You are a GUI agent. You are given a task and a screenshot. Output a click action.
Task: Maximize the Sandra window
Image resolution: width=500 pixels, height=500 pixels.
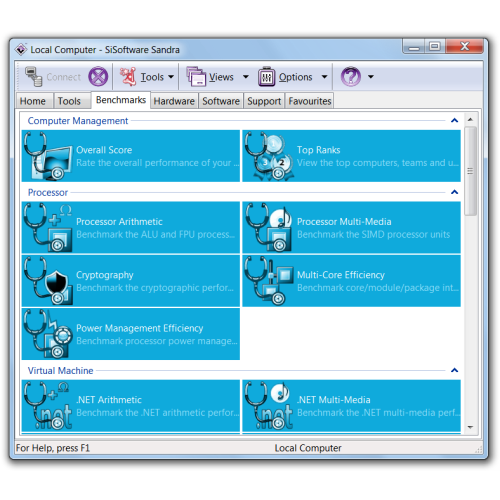pyautogui.click(x=435, y=47)
